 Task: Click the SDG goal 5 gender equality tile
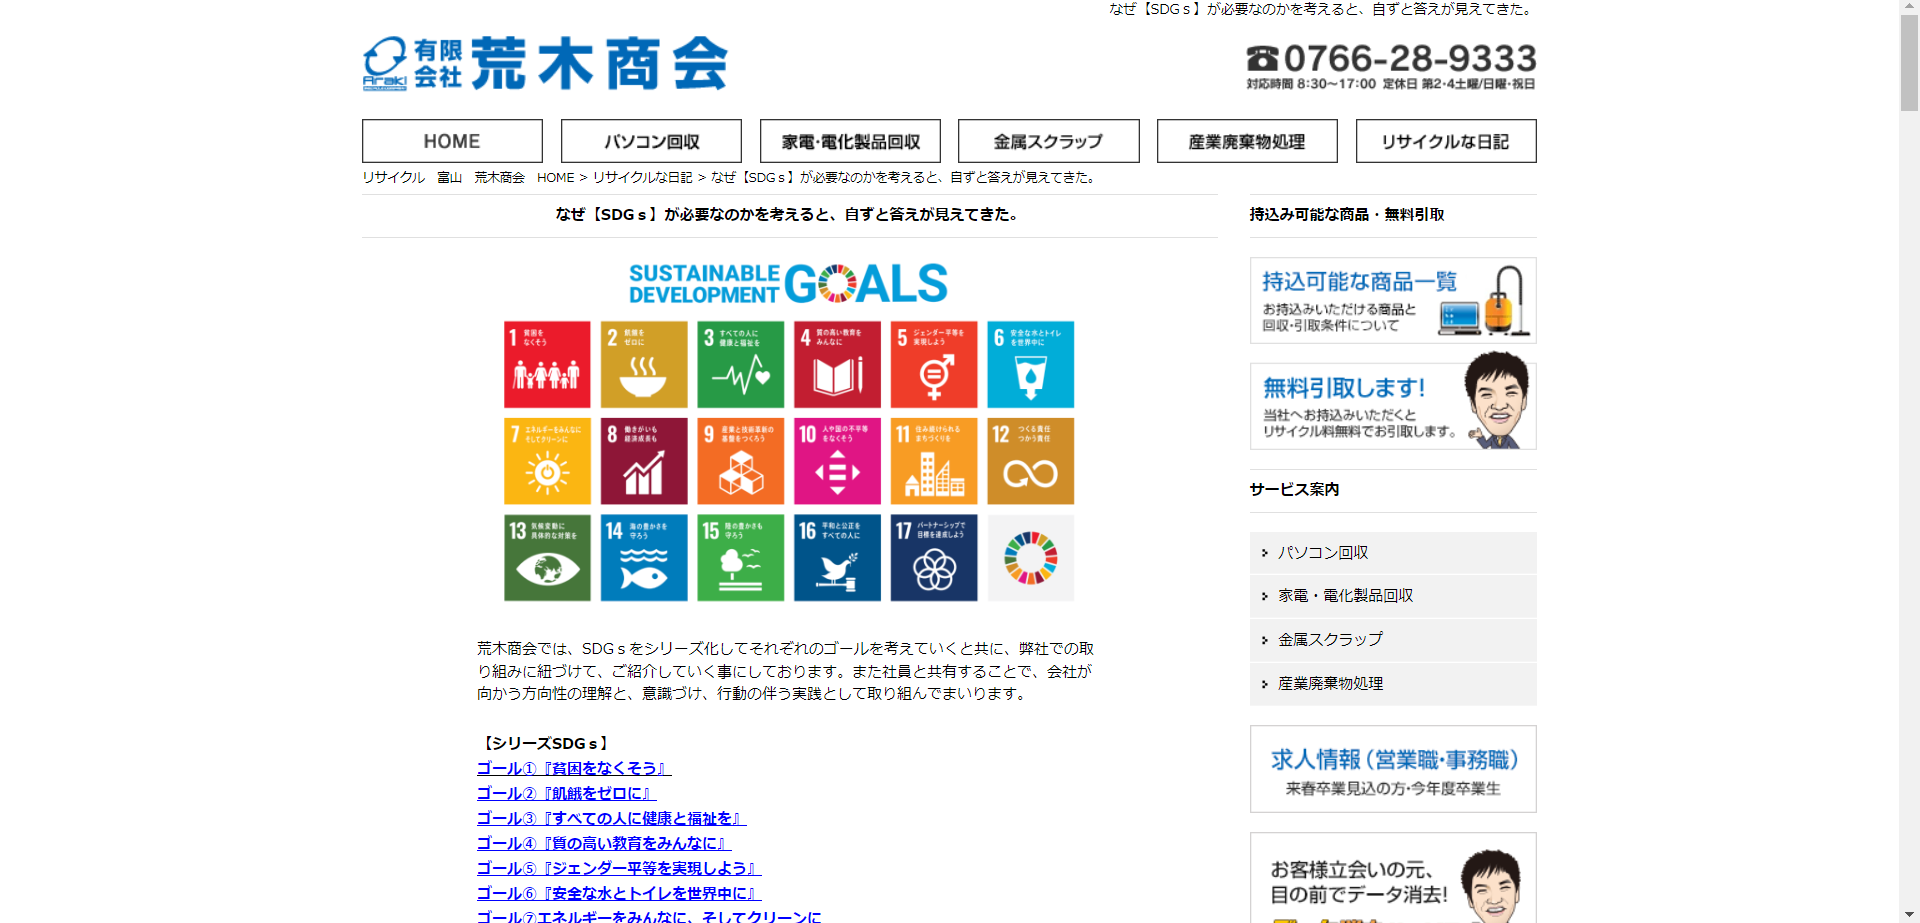pyautogui.click(x=934, y=364)
